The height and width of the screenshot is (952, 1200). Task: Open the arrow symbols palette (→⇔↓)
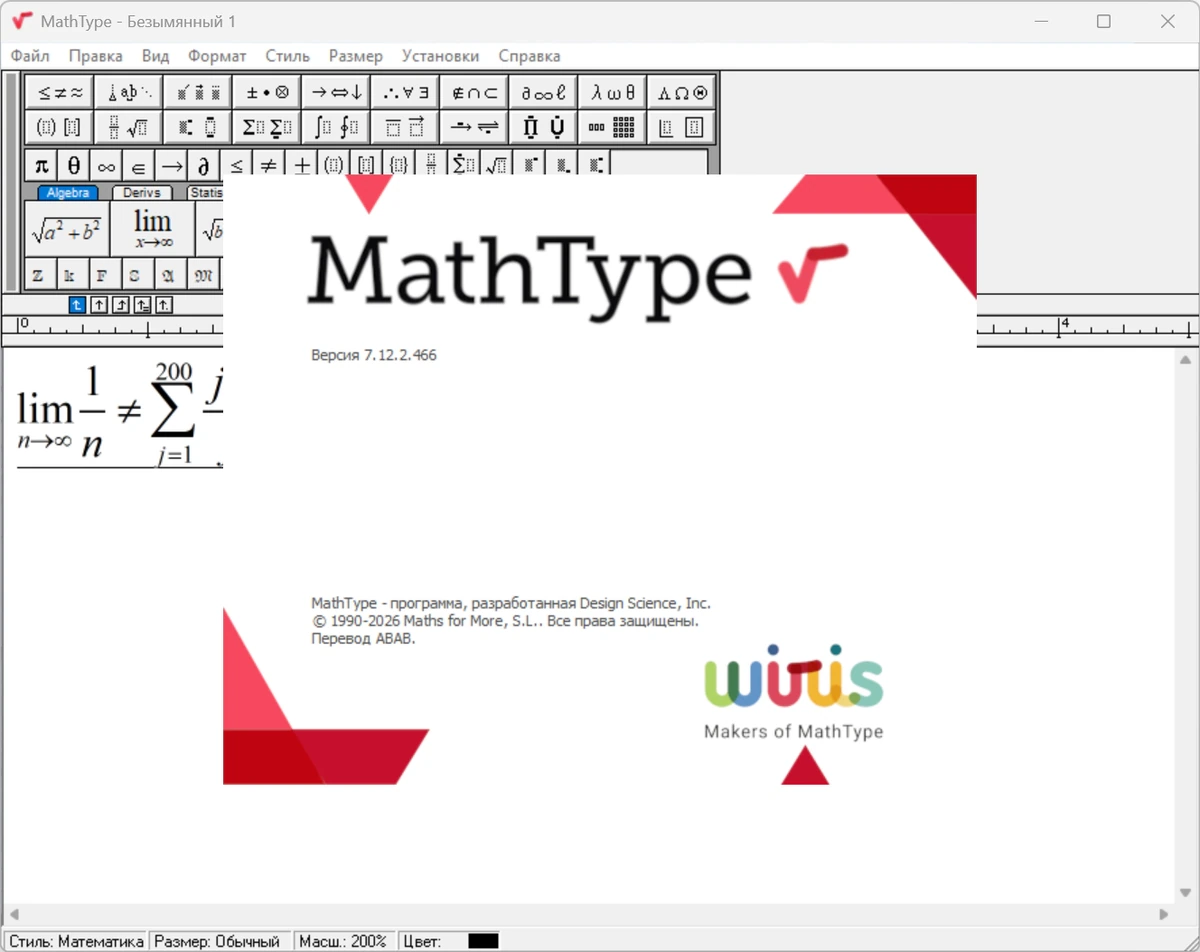pos(336,92)
